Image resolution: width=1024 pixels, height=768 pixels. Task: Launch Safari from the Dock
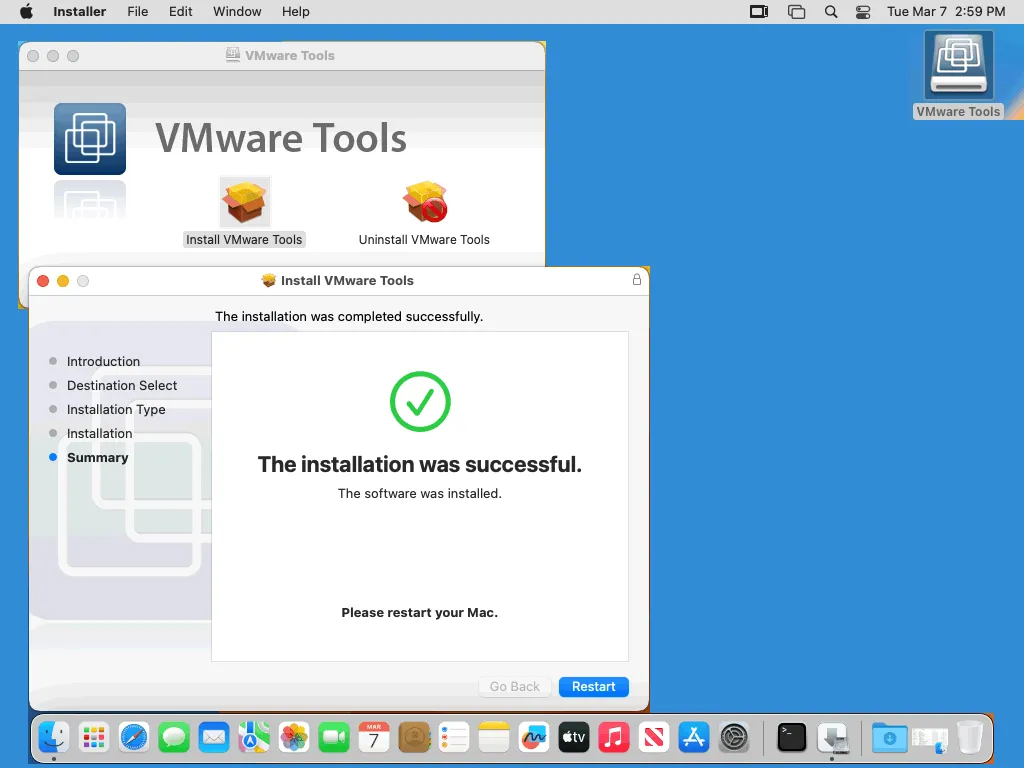[x=134, y=738]
